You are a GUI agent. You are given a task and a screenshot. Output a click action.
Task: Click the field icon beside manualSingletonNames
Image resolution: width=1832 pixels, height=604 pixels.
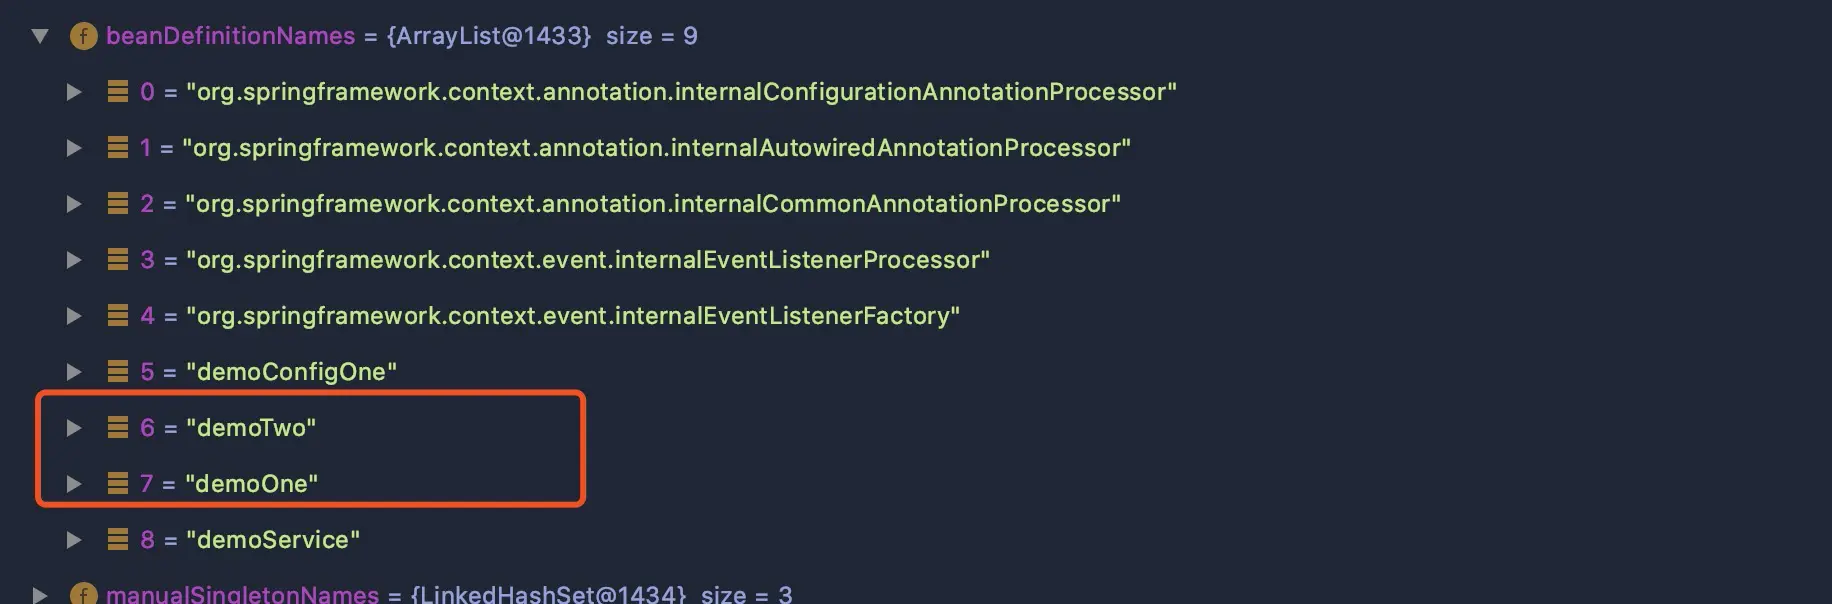click(x=84, y=594)
